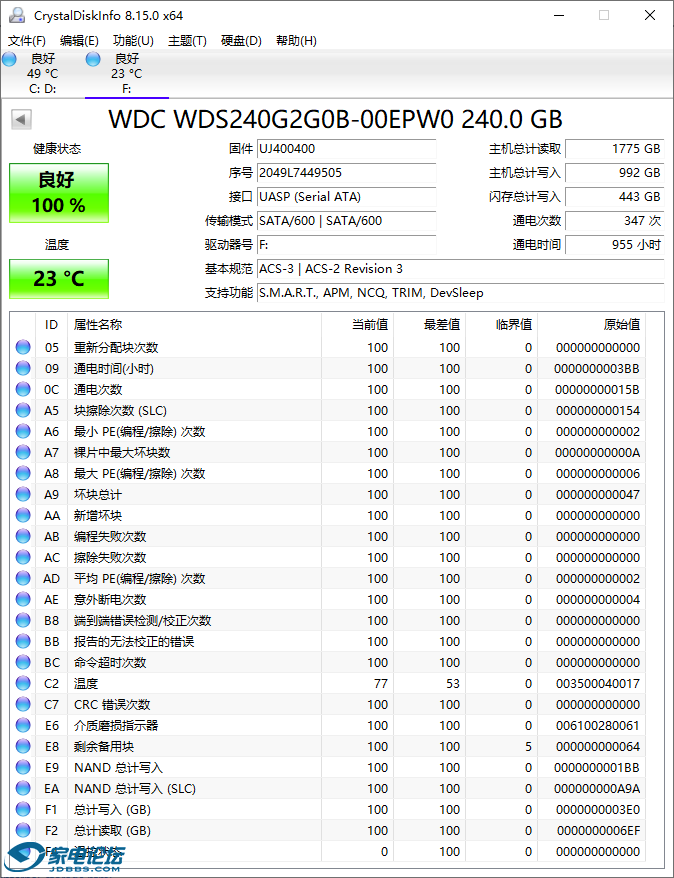The height and width of the screenshot is (878, 674).
Task: Click the interface field UASP (Serial ATA)
Action: [x=347, y=197]
